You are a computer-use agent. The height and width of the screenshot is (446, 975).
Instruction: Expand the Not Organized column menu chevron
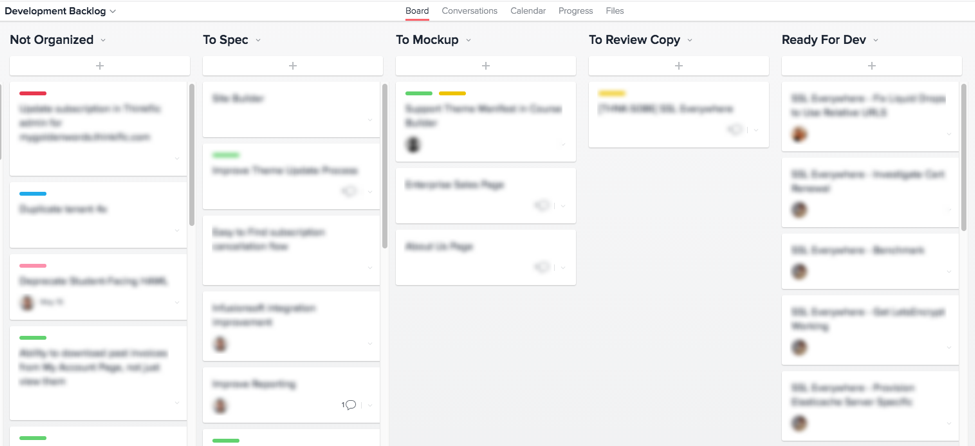point(103,40)
